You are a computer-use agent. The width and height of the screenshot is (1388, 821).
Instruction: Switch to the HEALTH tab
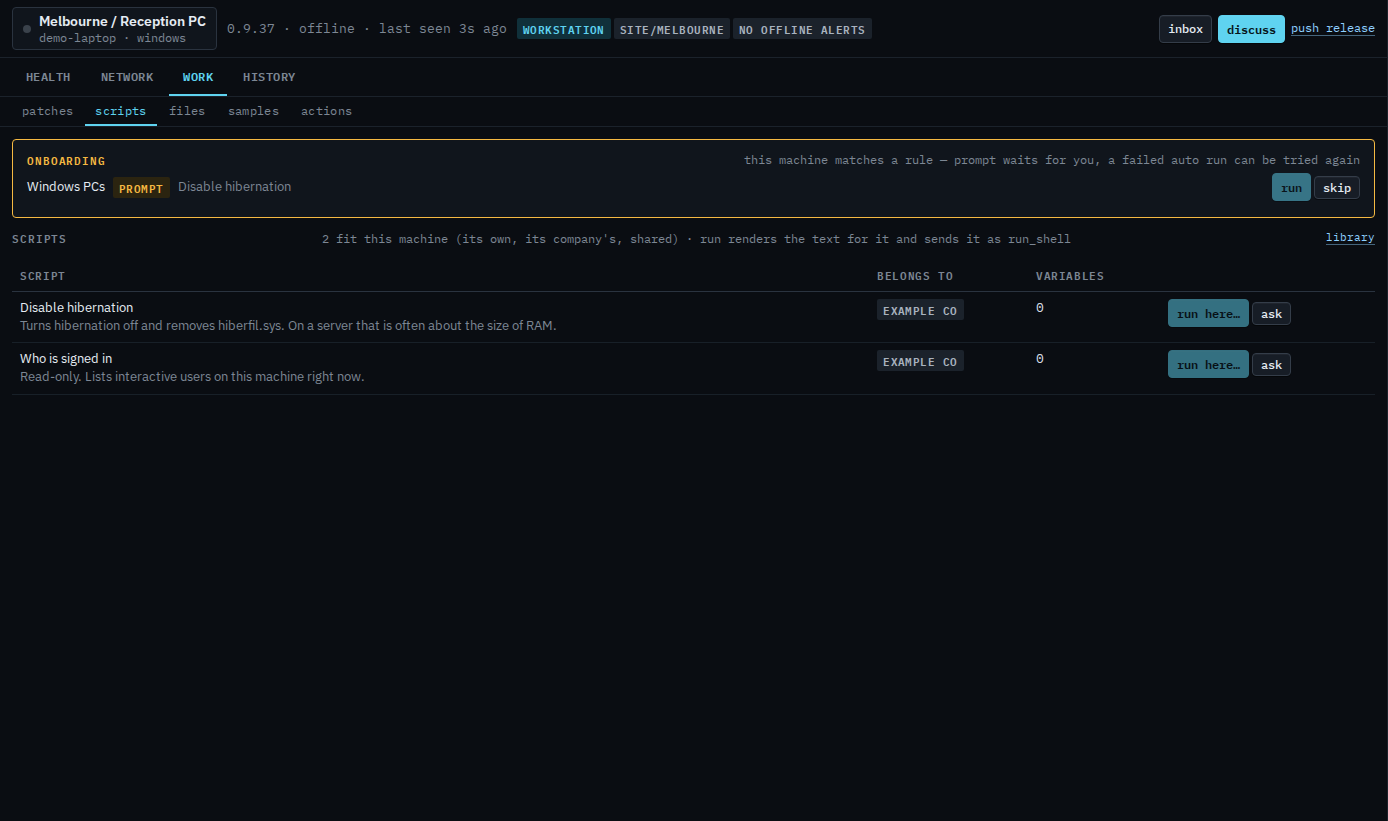tap(48, 77)
